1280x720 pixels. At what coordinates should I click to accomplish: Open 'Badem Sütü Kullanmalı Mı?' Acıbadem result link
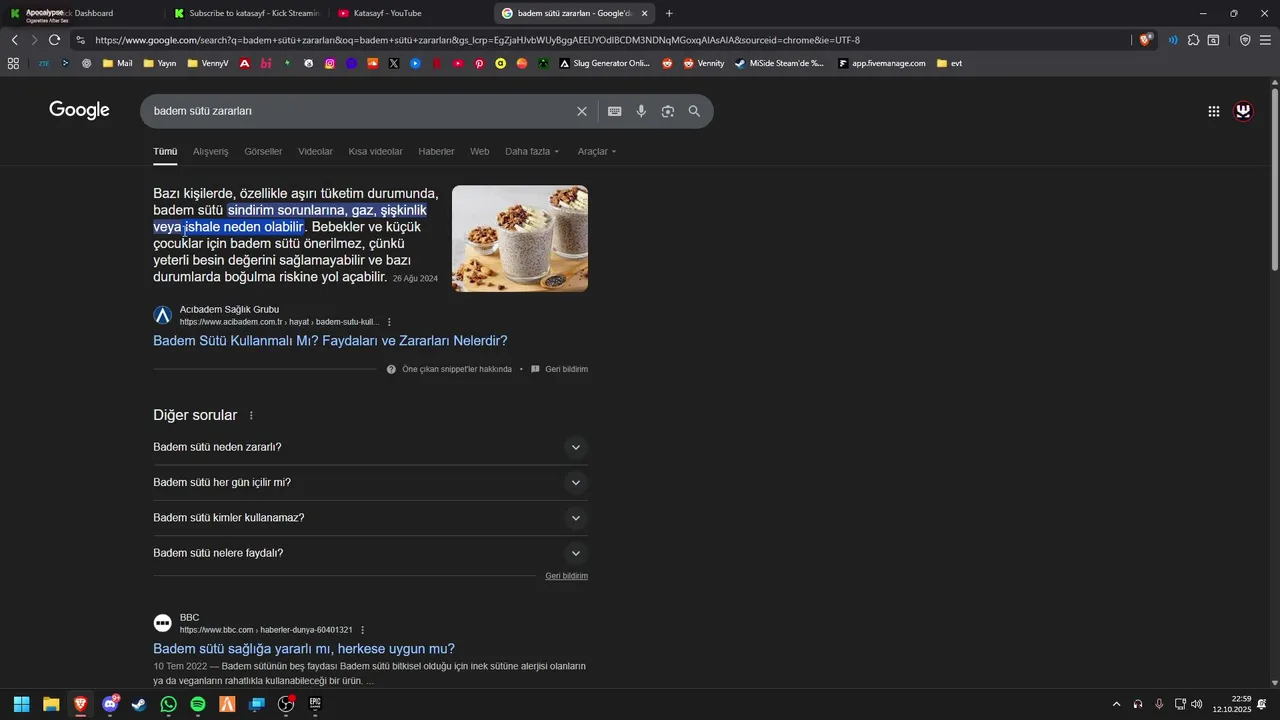tap(330, 341)
